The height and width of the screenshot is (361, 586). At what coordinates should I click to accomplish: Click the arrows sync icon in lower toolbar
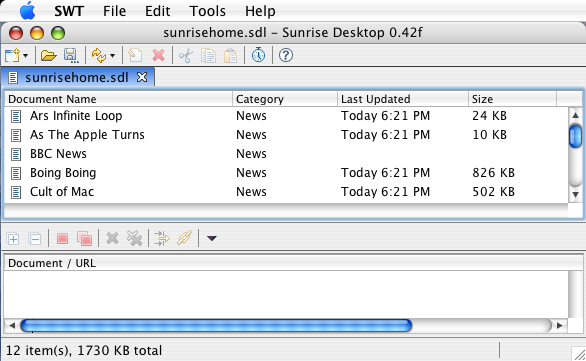tap(162, 238)
